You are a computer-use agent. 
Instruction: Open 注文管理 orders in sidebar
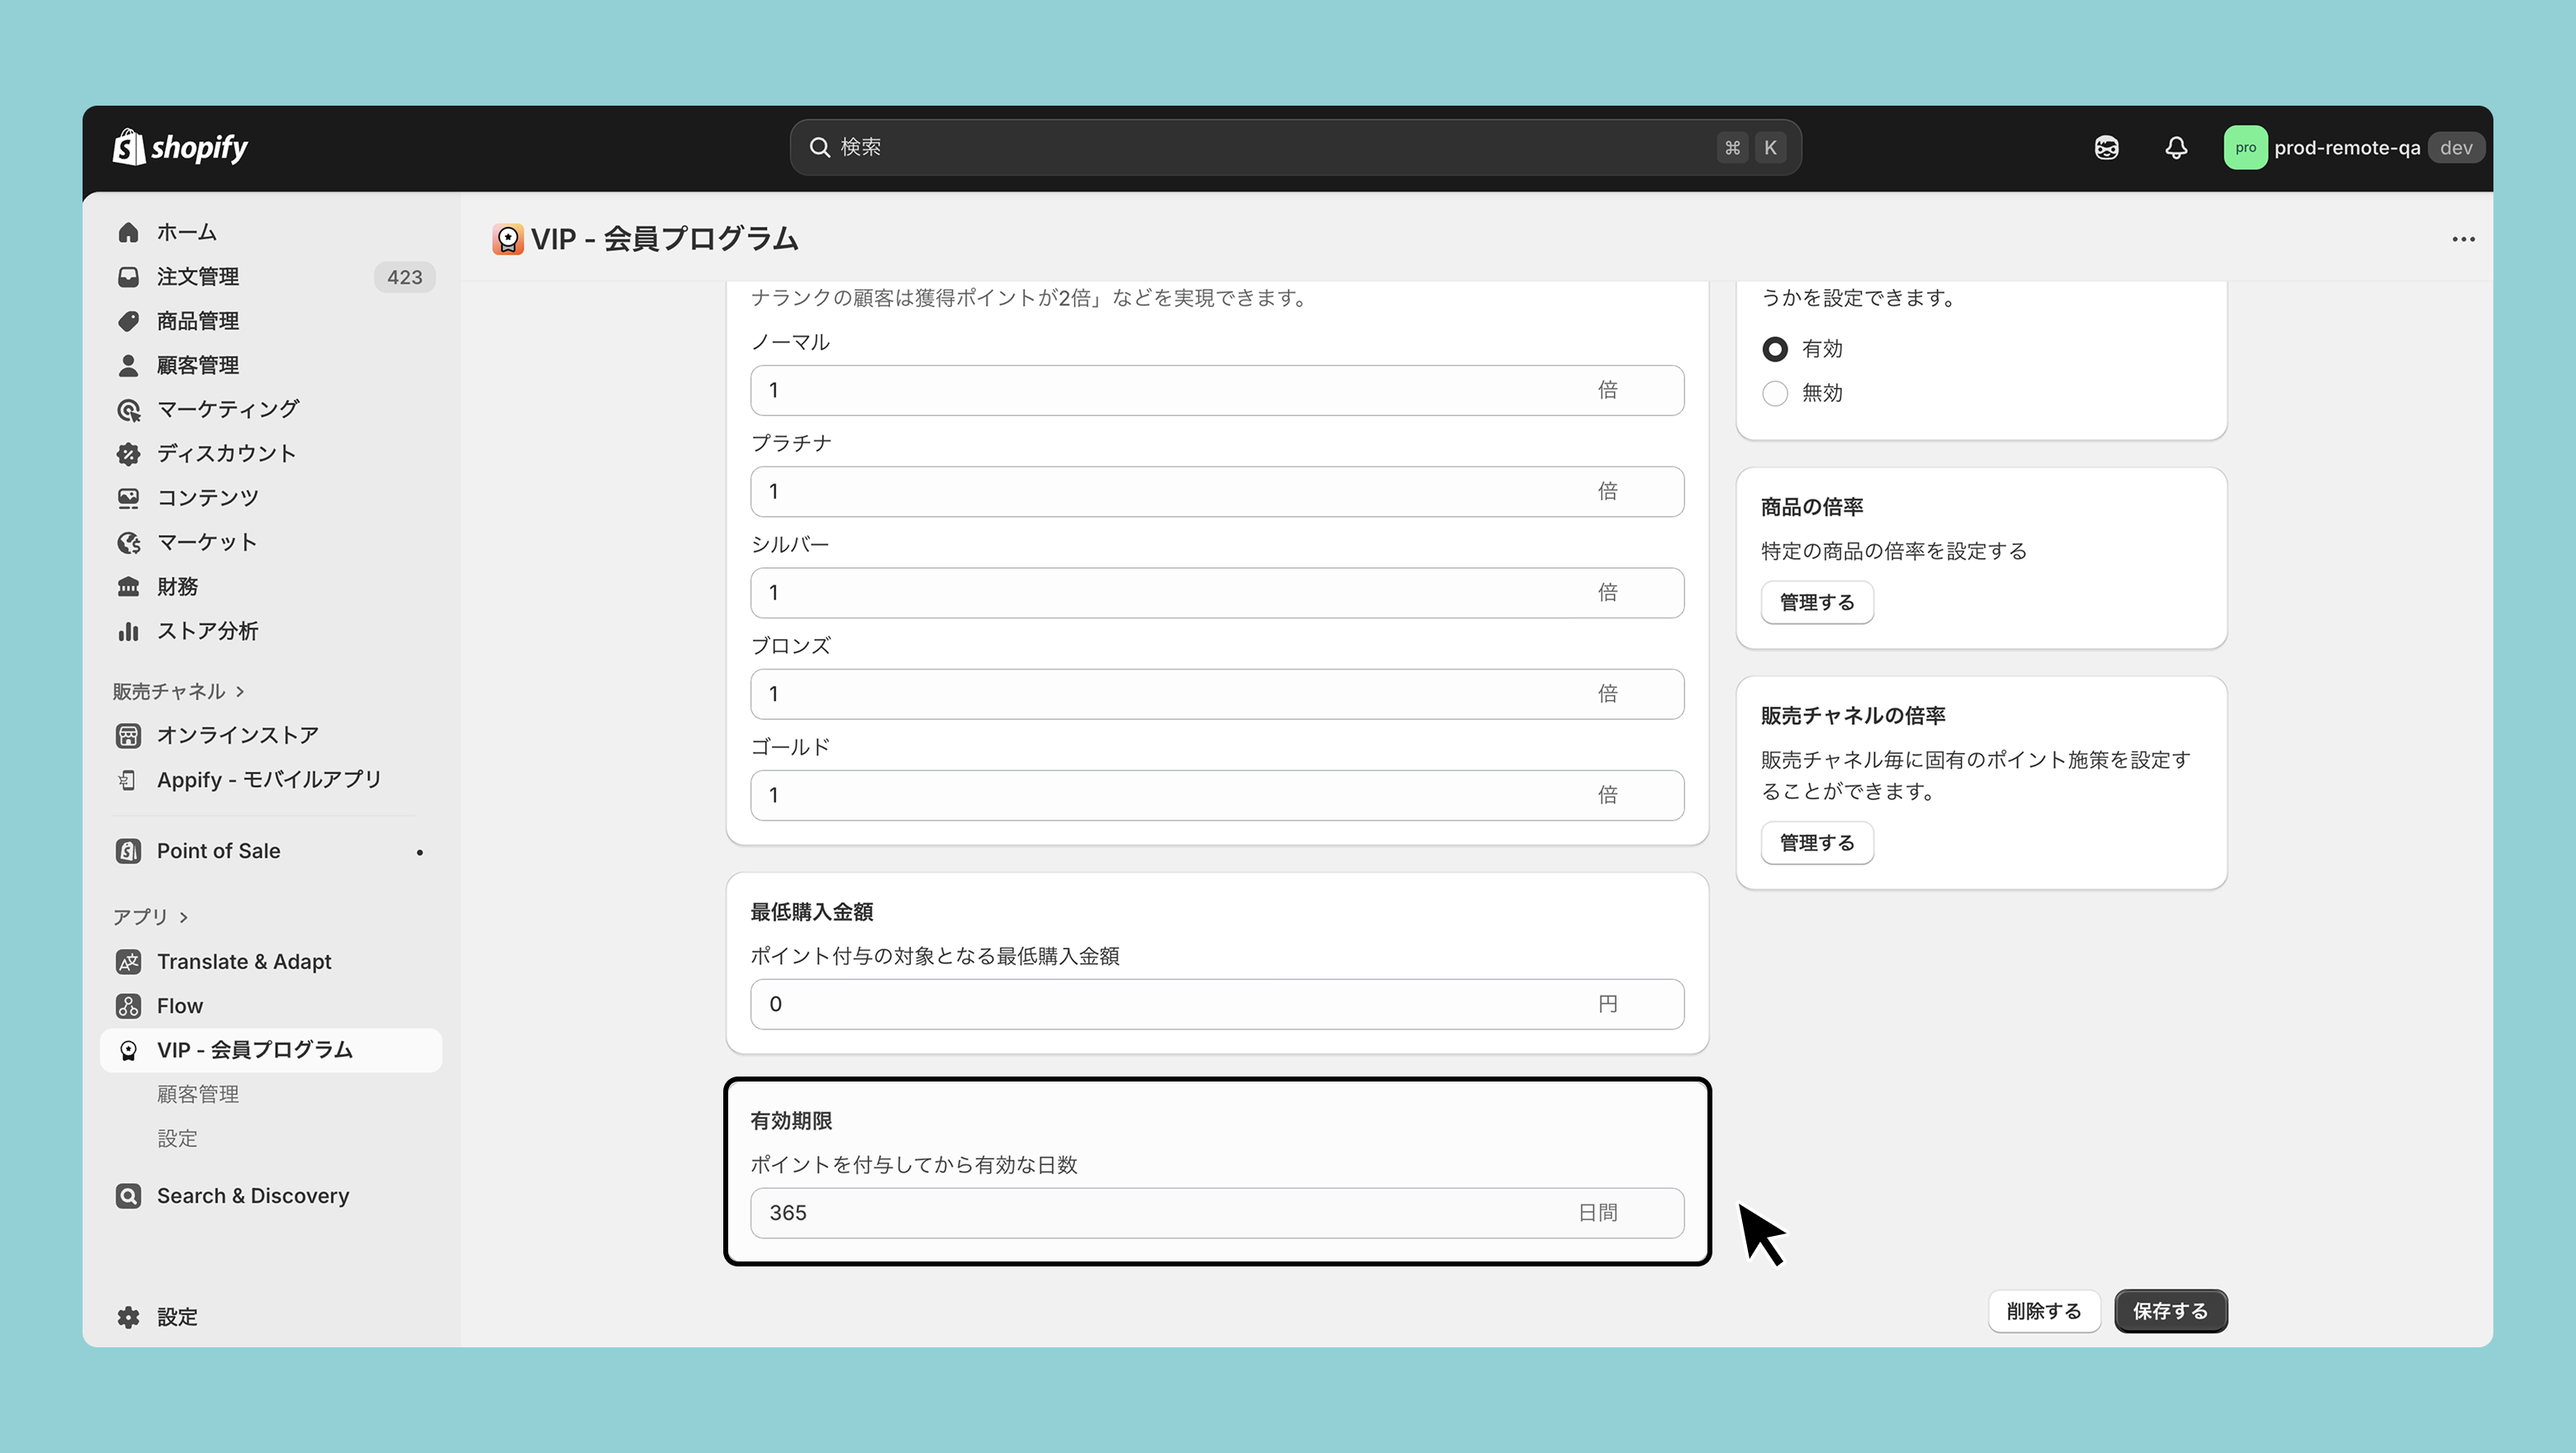tap(198, 277)
